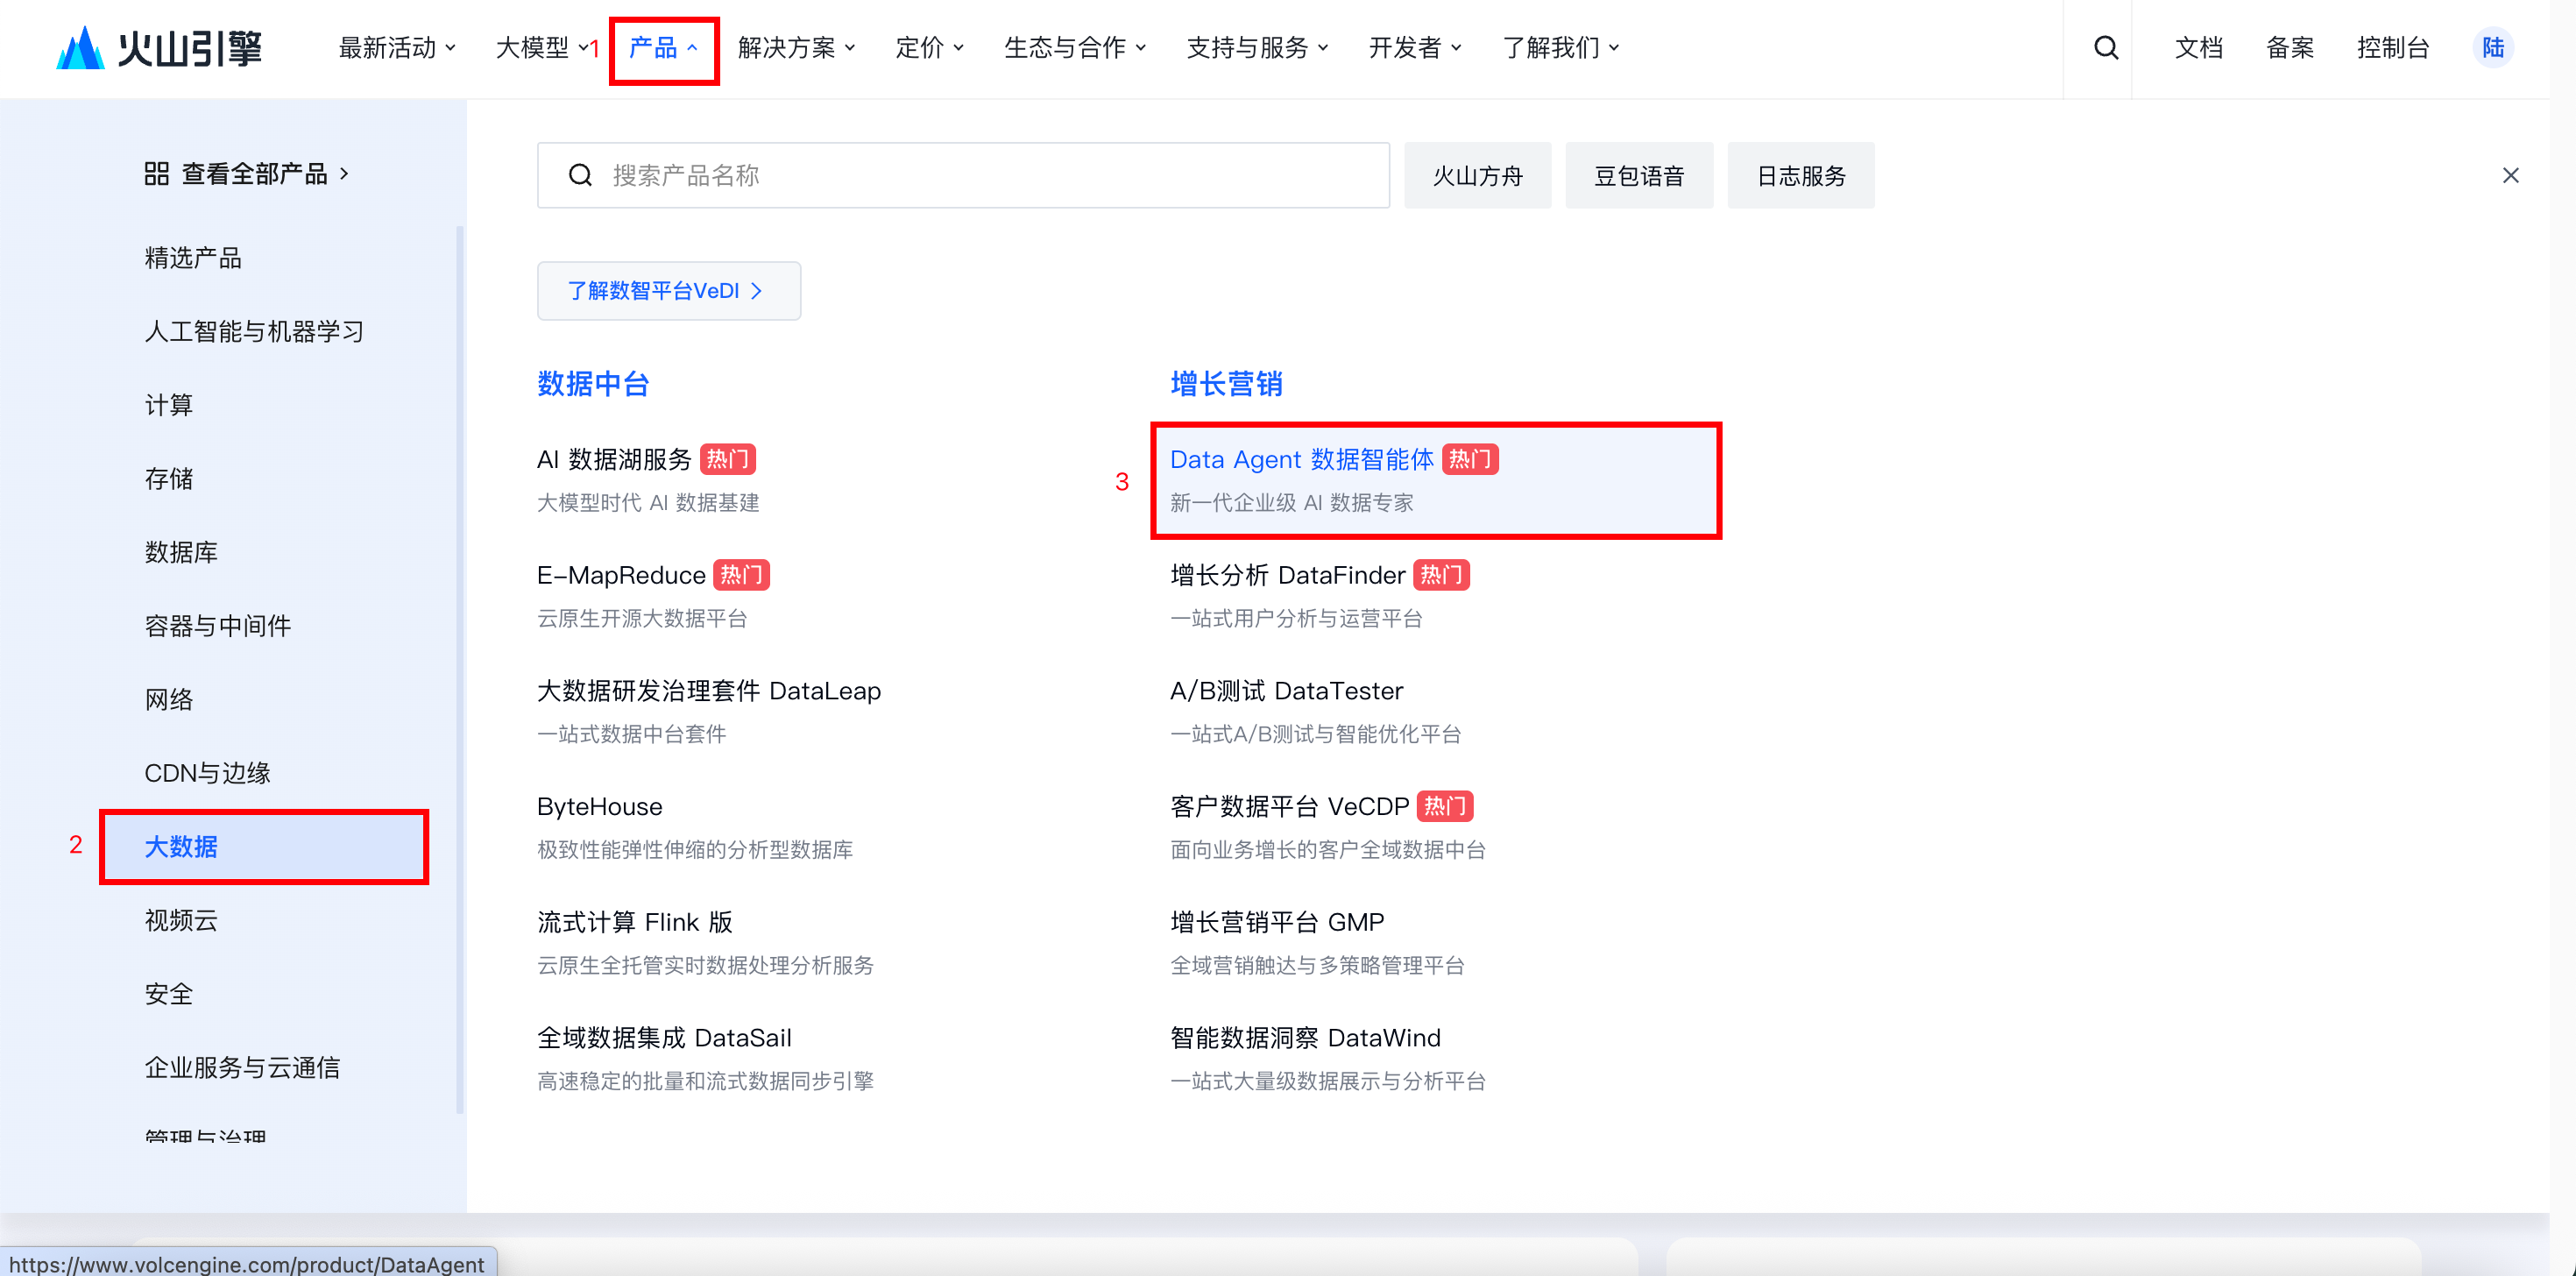Image resolution: width=2576 pixels, height=1276 pixels.
Task: Click the search icon inside product search box
Action: point(580,176)
